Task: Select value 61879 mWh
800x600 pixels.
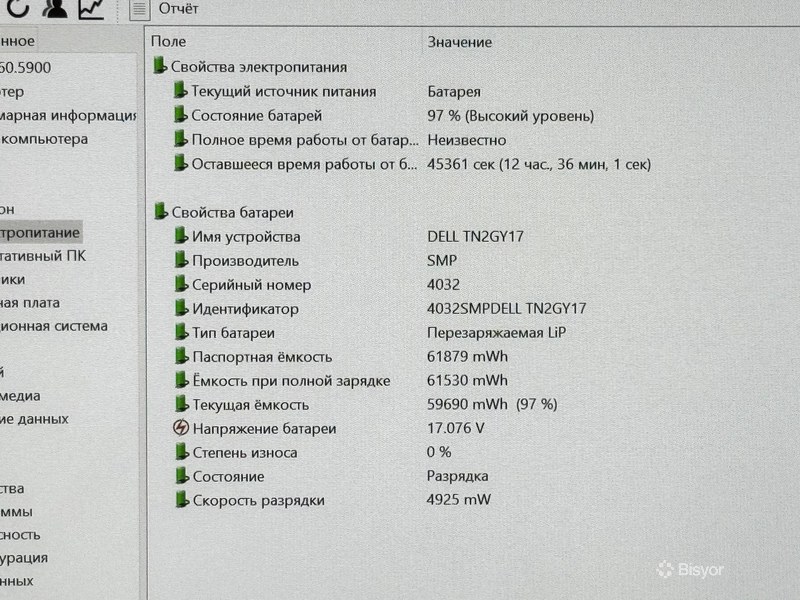Action: click(467, 356)
